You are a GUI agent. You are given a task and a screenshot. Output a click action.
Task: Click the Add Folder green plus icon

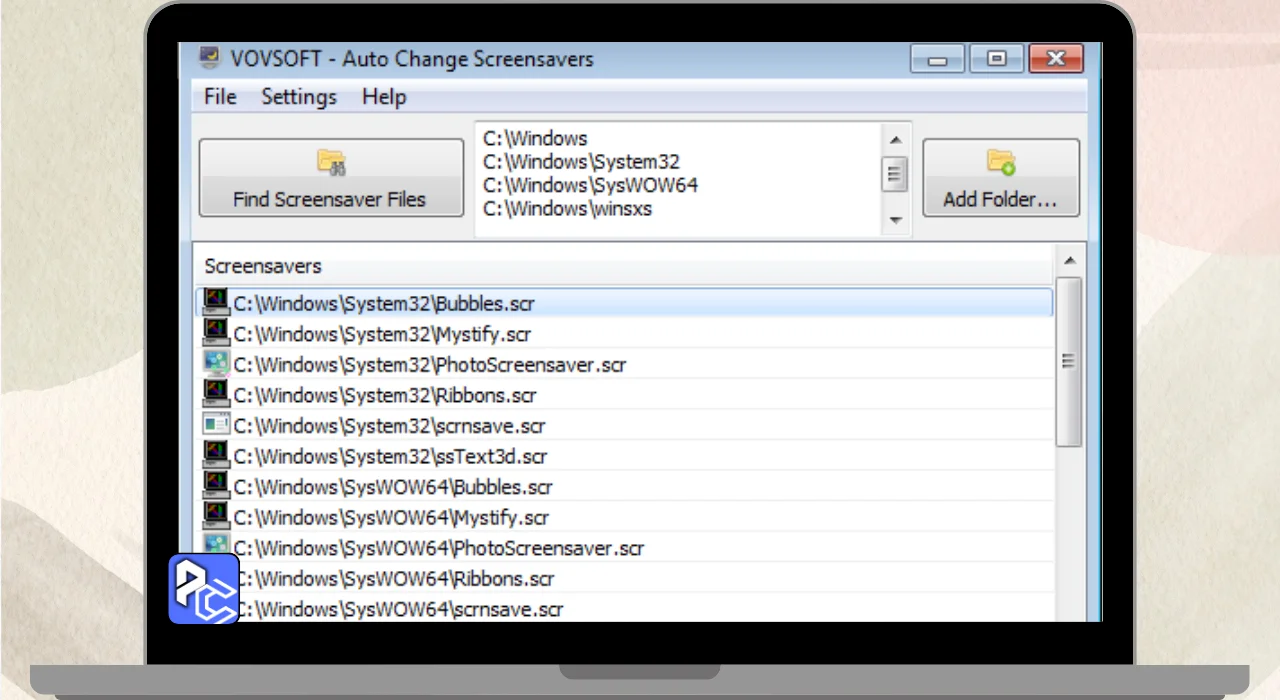[x=1001, y=162]
